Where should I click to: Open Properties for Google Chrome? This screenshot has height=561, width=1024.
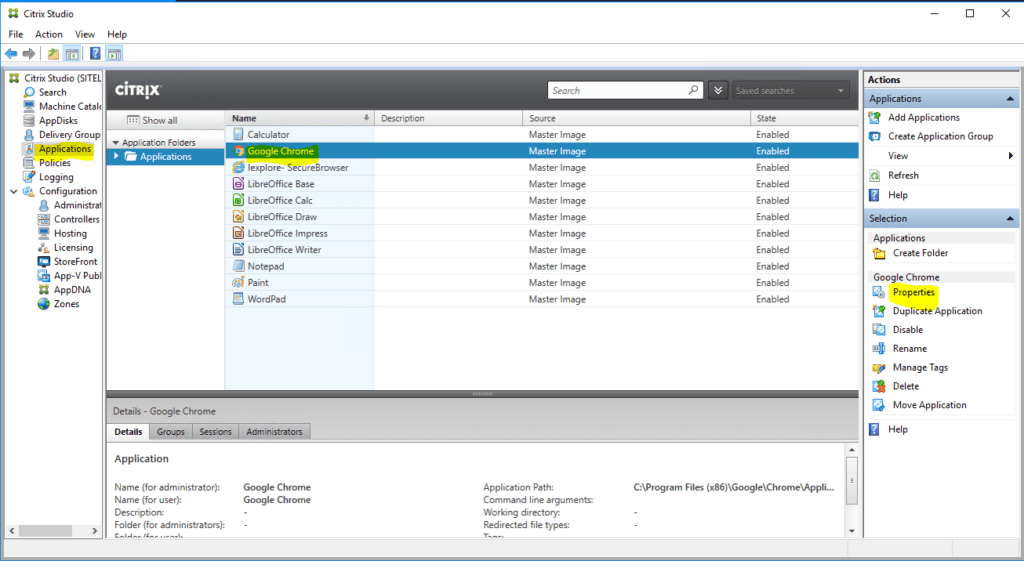click(x=914, y=293)
